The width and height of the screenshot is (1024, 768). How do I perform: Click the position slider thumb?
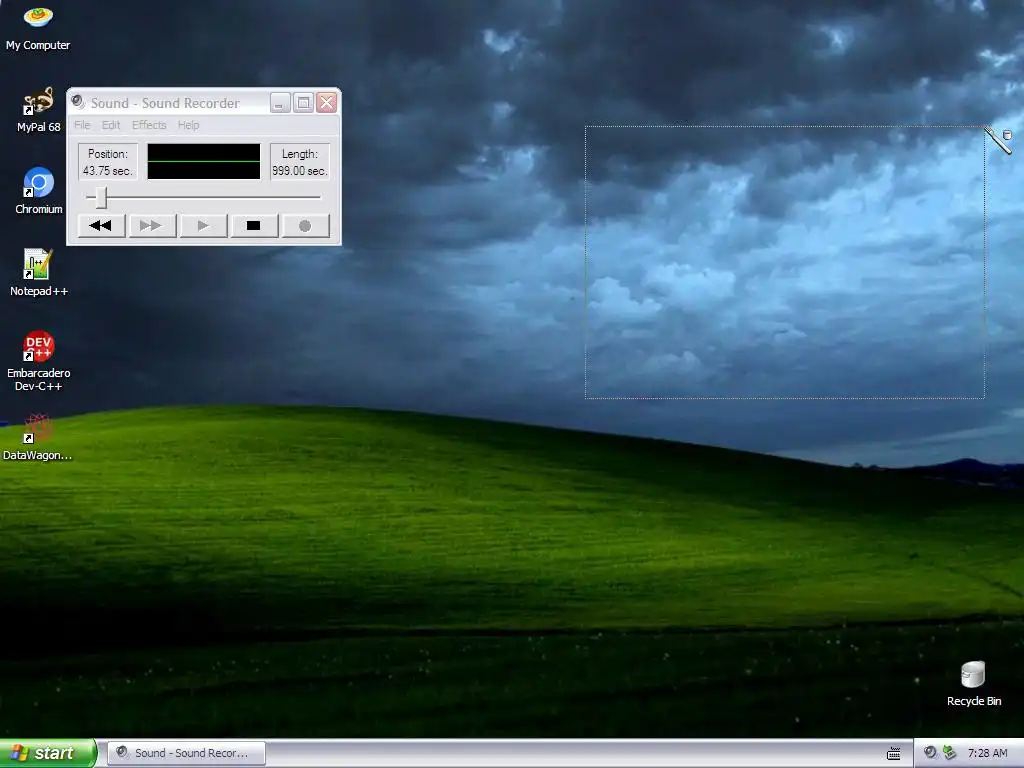coord(101,197)
